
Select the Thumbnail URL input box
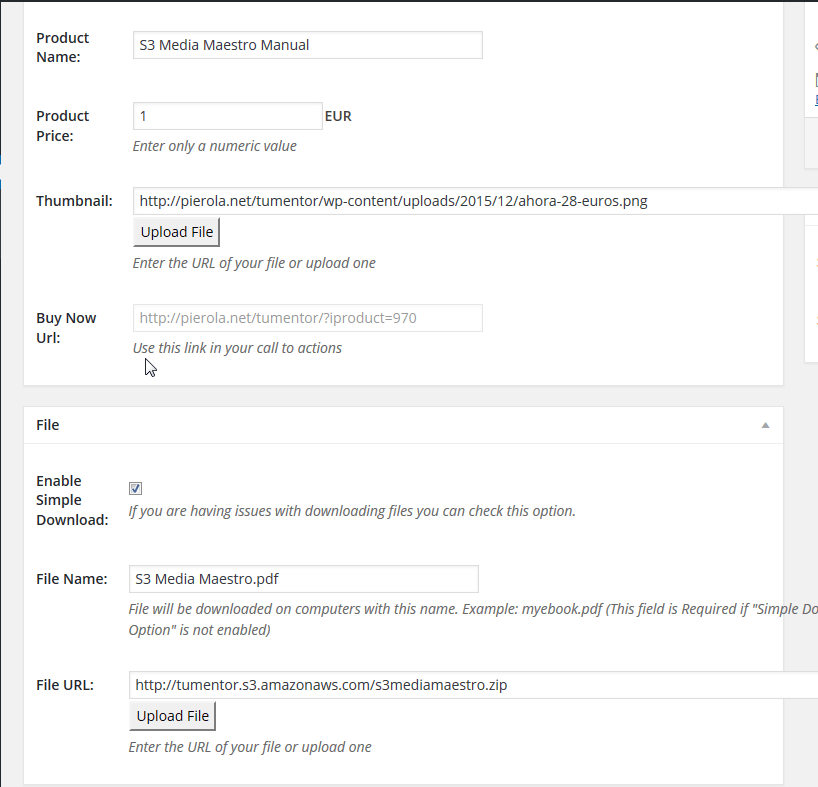(475, 201)
